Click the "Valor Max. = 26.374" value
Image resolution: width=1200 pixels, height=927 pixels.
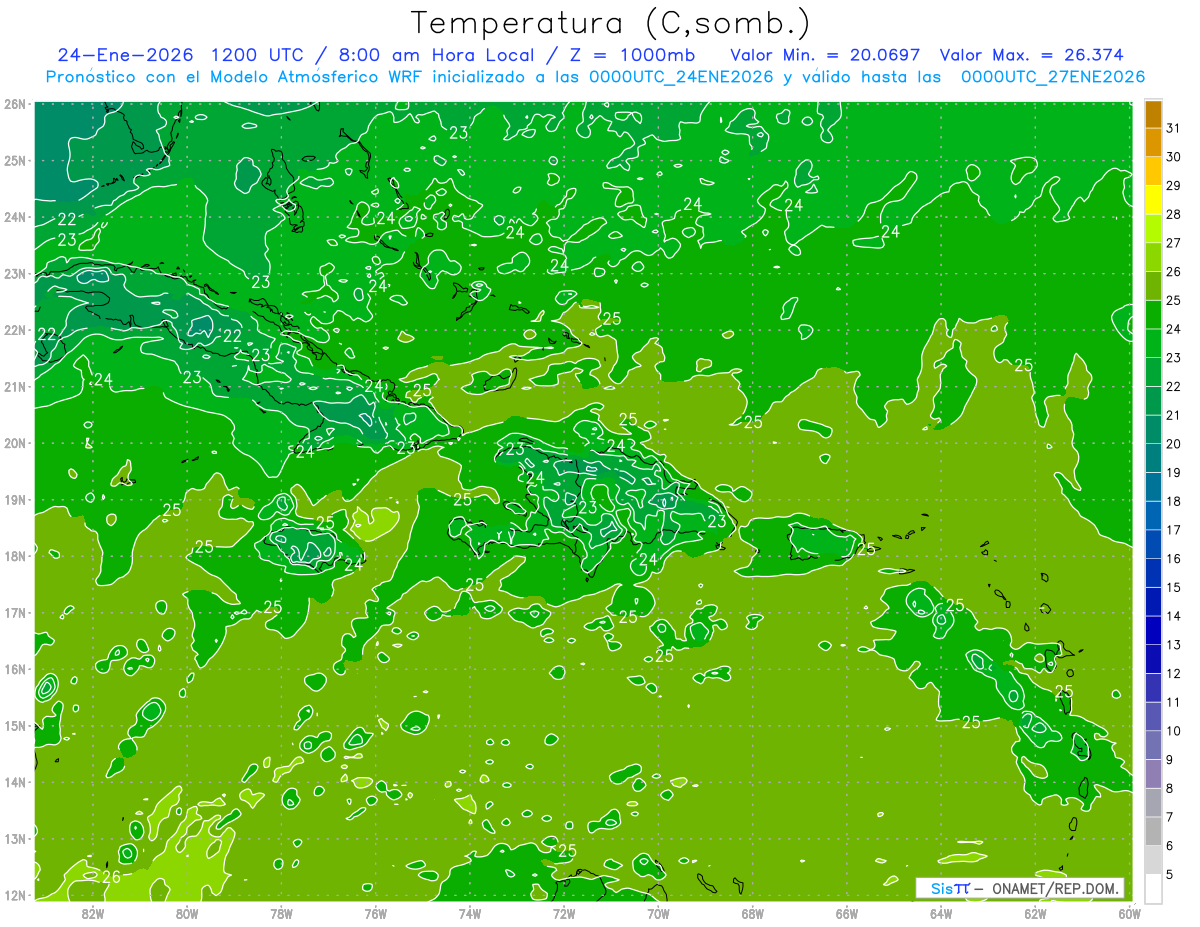tap(1030, 54)
